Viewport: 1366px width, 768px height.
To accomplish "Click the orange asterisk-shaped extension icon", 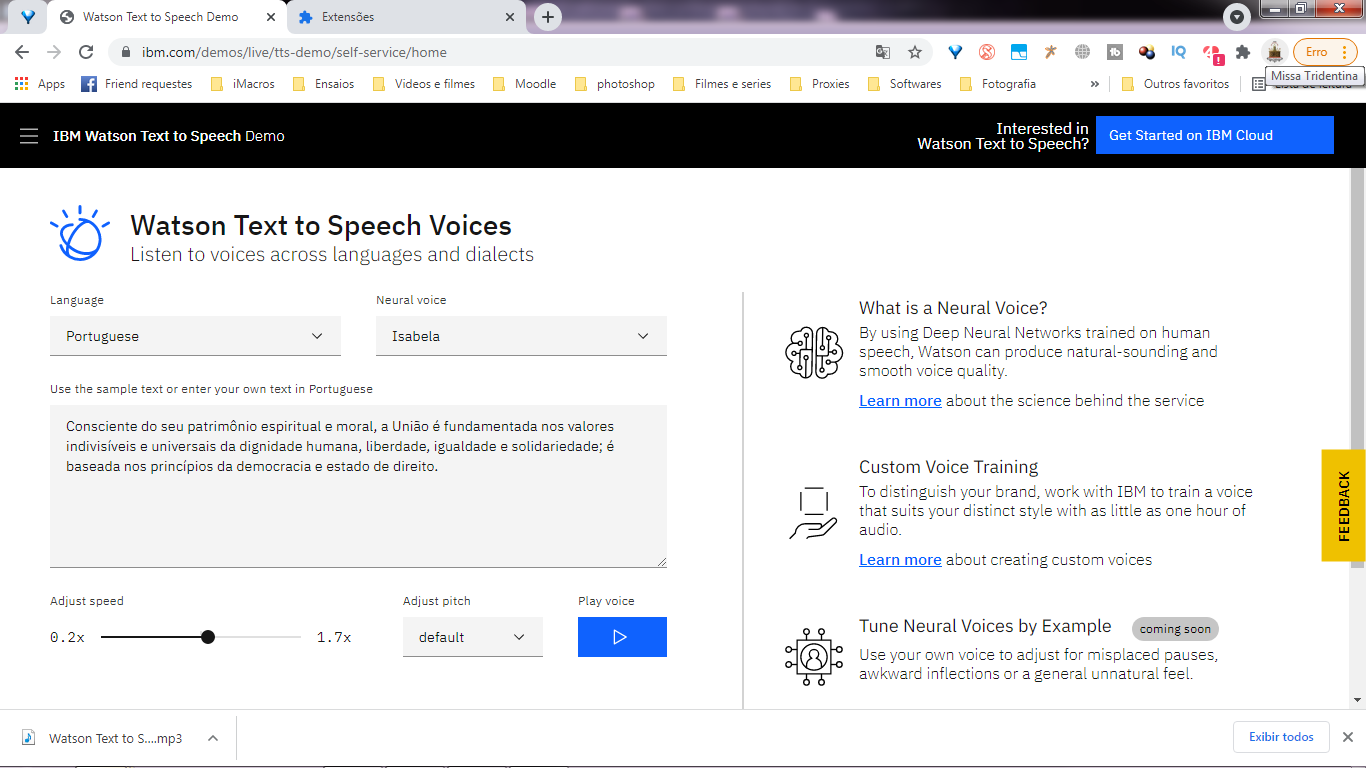I will (1050, 52).
